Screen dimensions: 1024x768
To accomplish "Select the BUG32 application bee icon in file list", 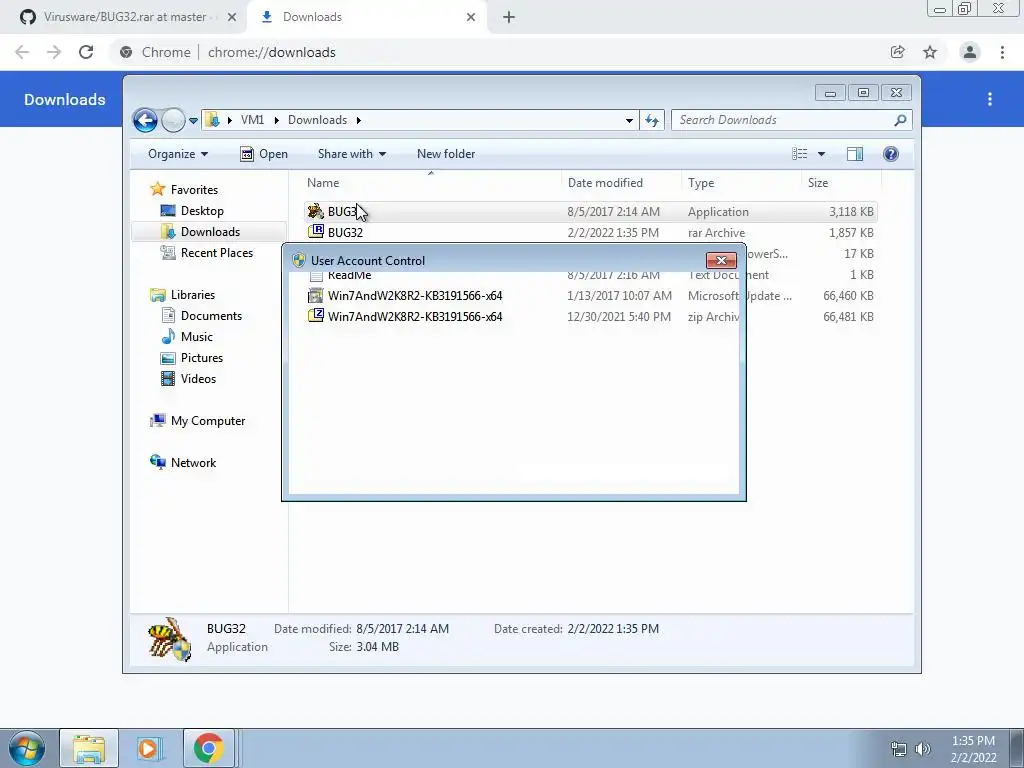I will pos(315,211).
